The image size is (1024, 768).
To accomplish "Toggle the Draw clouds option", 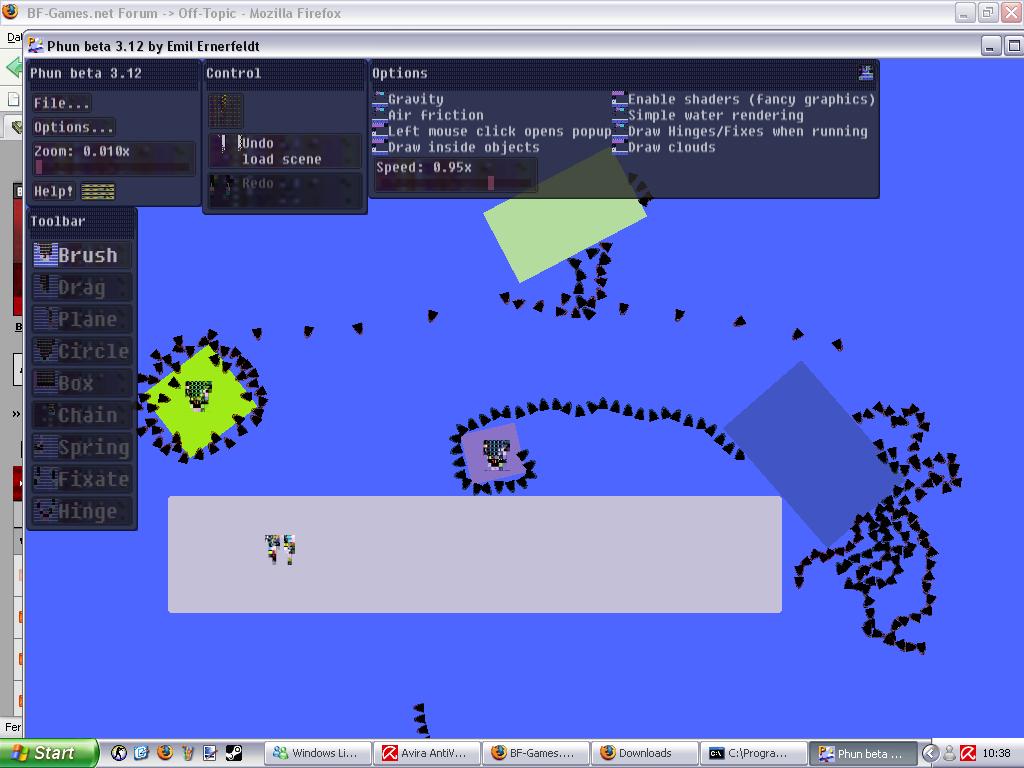I will [664, 147].
